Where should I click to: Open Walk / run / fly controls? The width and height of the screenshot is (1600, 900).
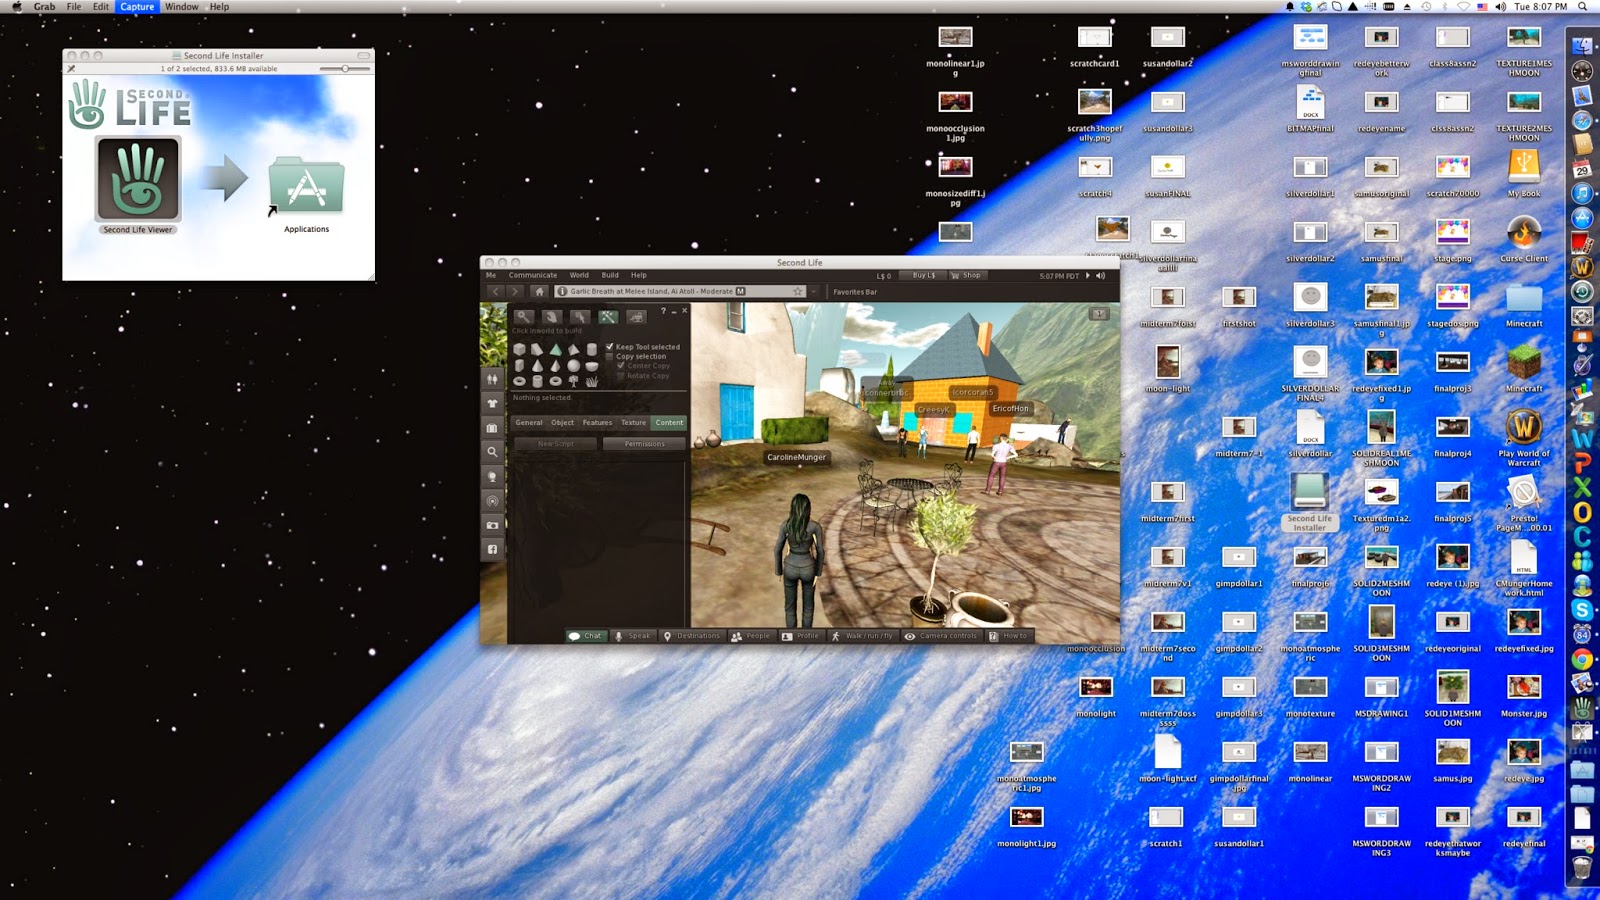coord(863,636)
